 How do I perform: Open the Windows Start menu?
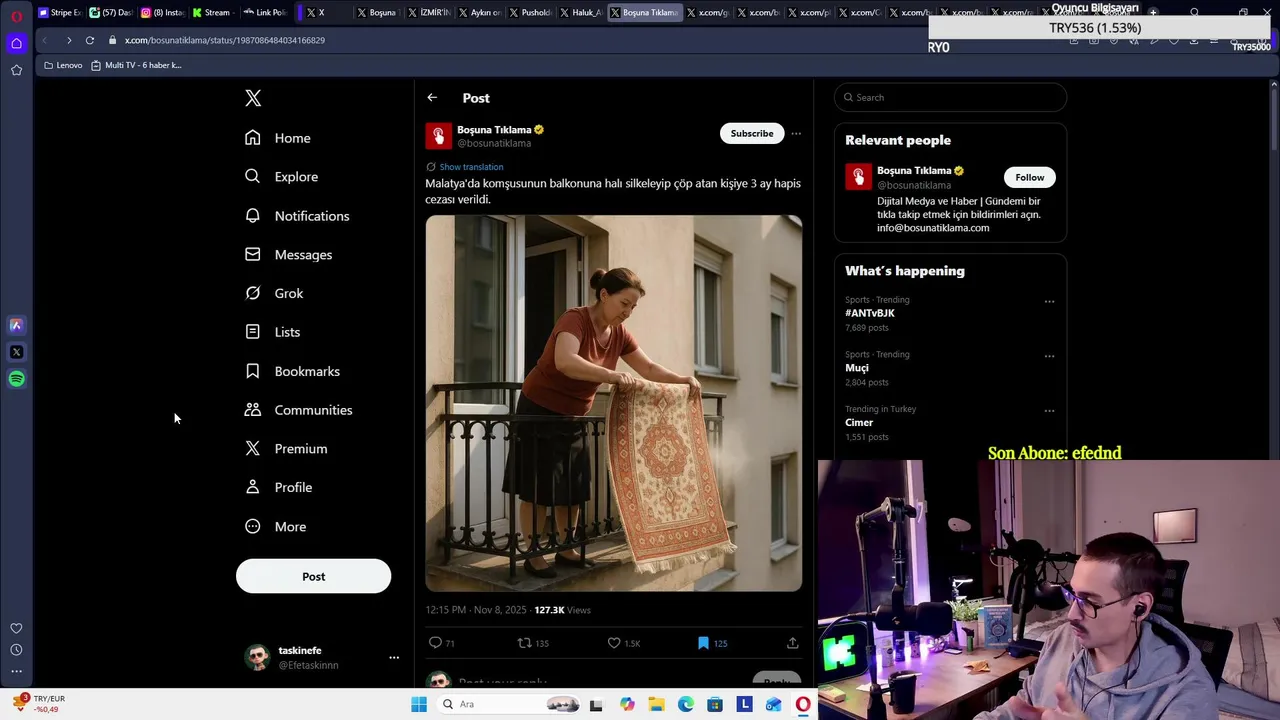(x=419, y=704)
